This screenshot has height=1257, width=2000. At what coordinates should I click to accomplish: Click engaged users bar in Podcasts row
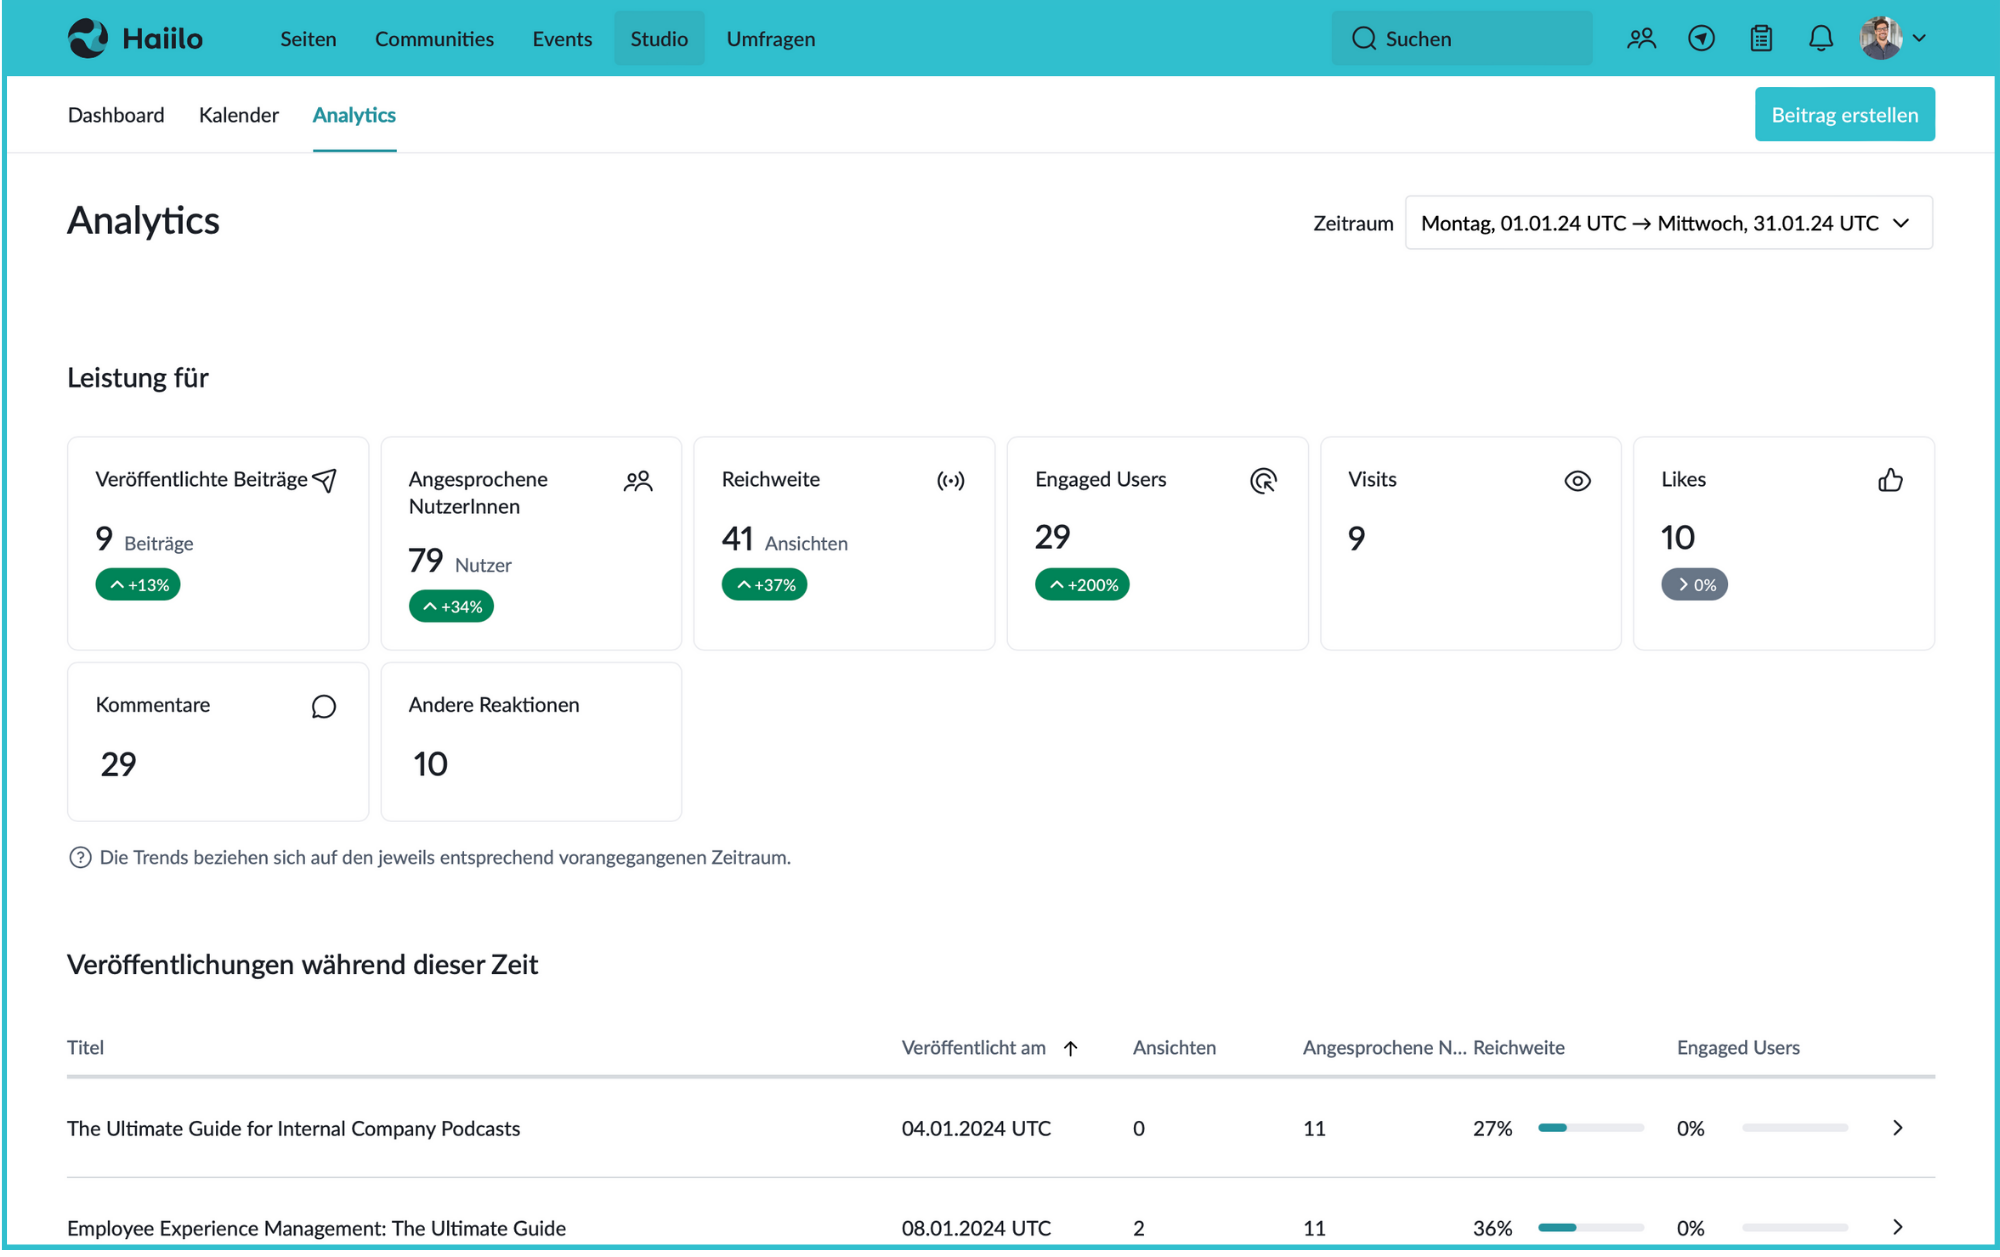click(x=1795, y=1128)
